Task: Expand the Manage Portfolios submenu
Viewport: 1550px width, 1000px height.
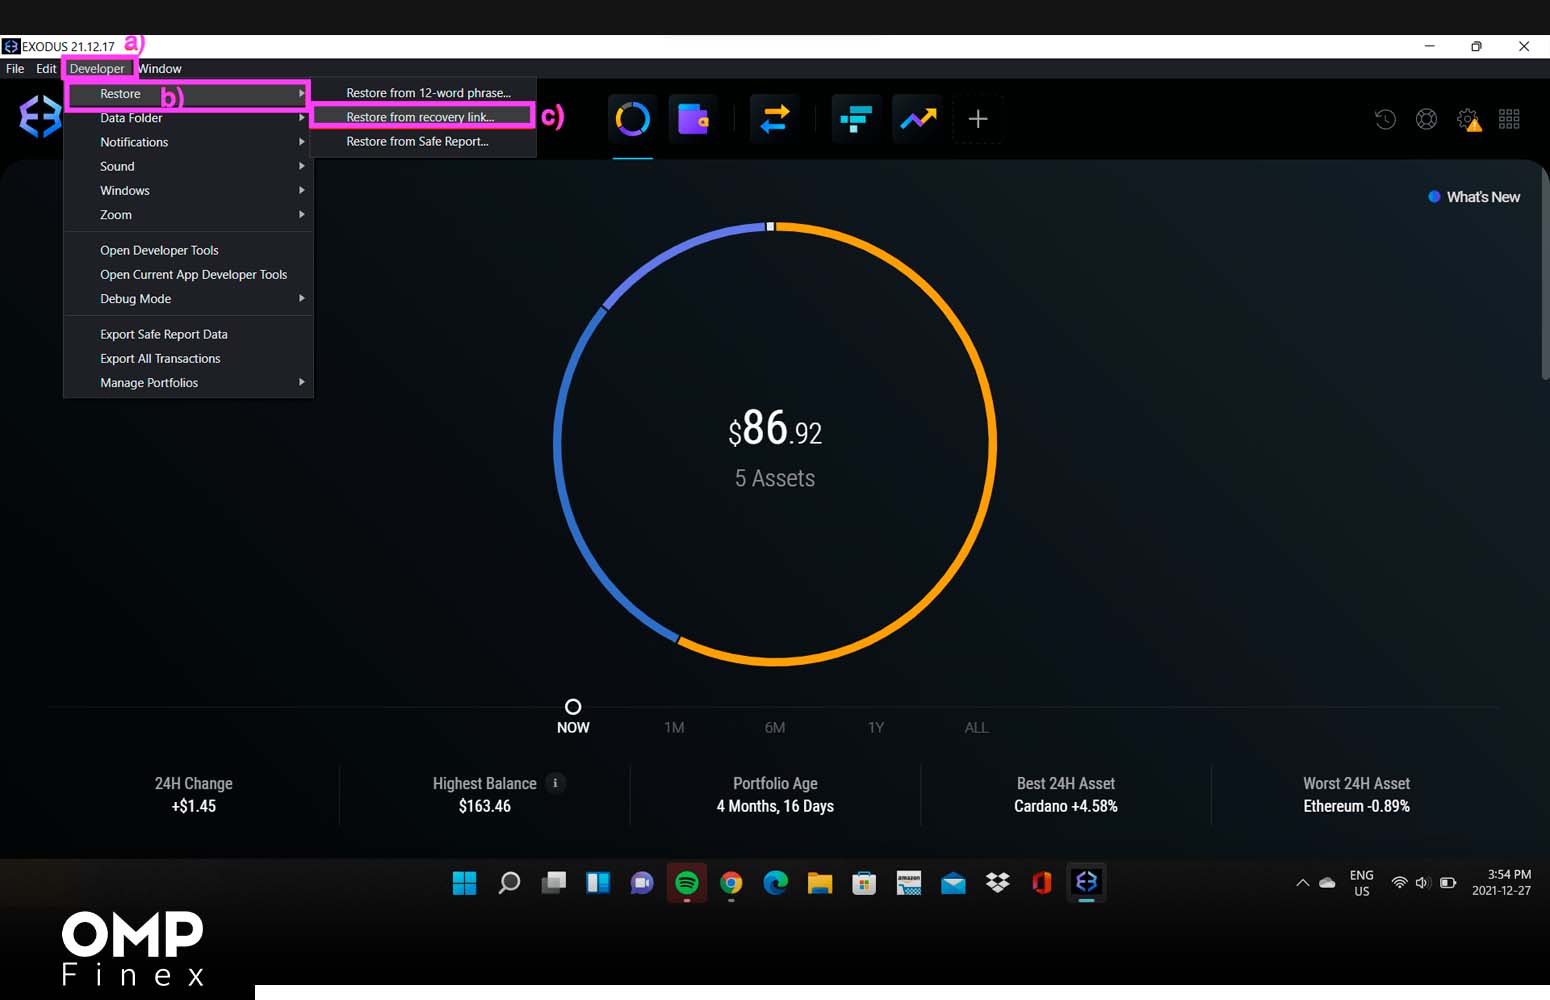Action: point(188,382)
